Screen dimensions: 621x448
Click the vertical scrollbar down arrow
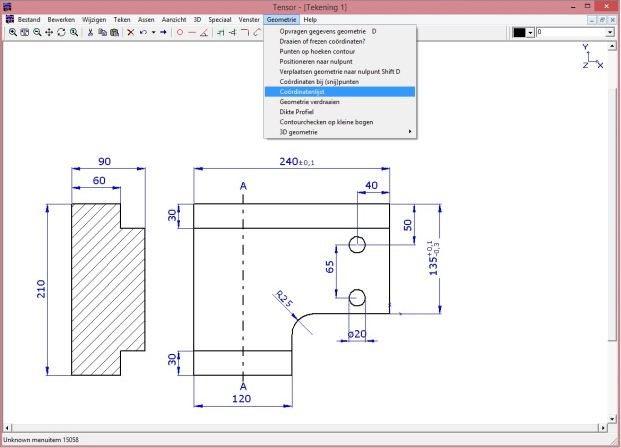[612, 419]
